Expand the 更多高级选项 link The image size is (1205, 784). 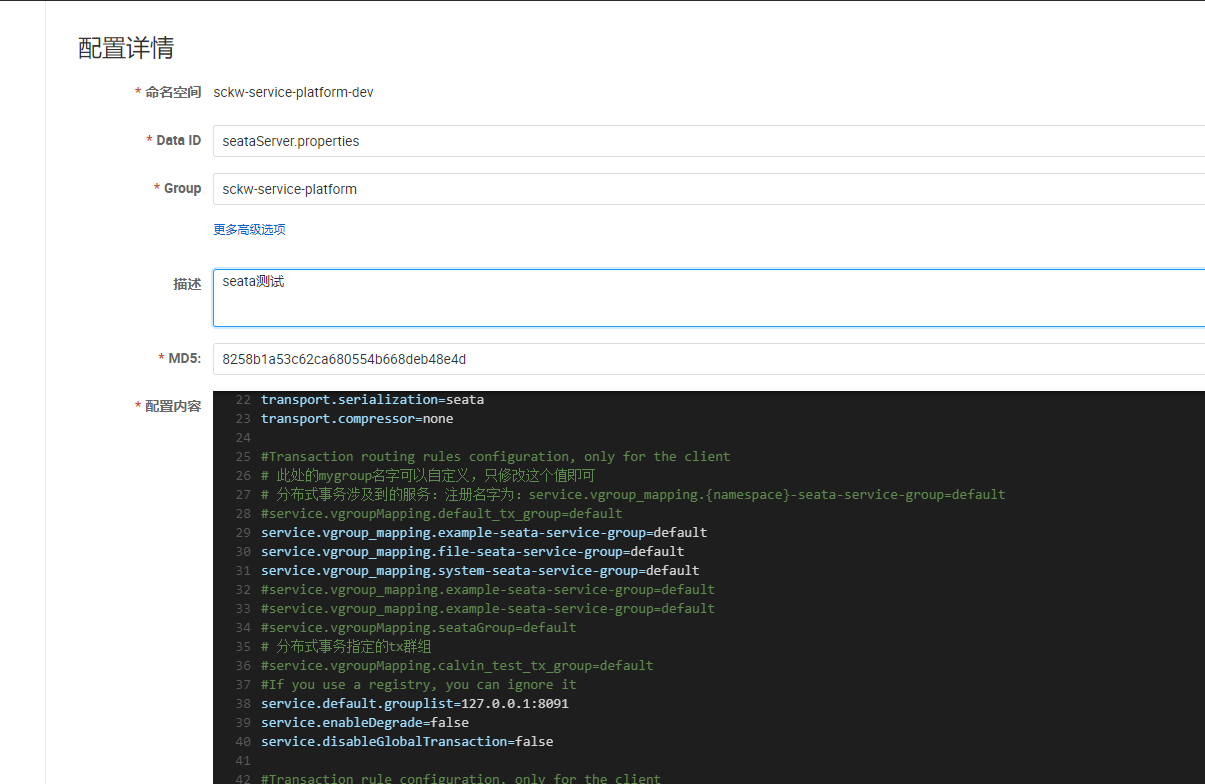[249, 230]
